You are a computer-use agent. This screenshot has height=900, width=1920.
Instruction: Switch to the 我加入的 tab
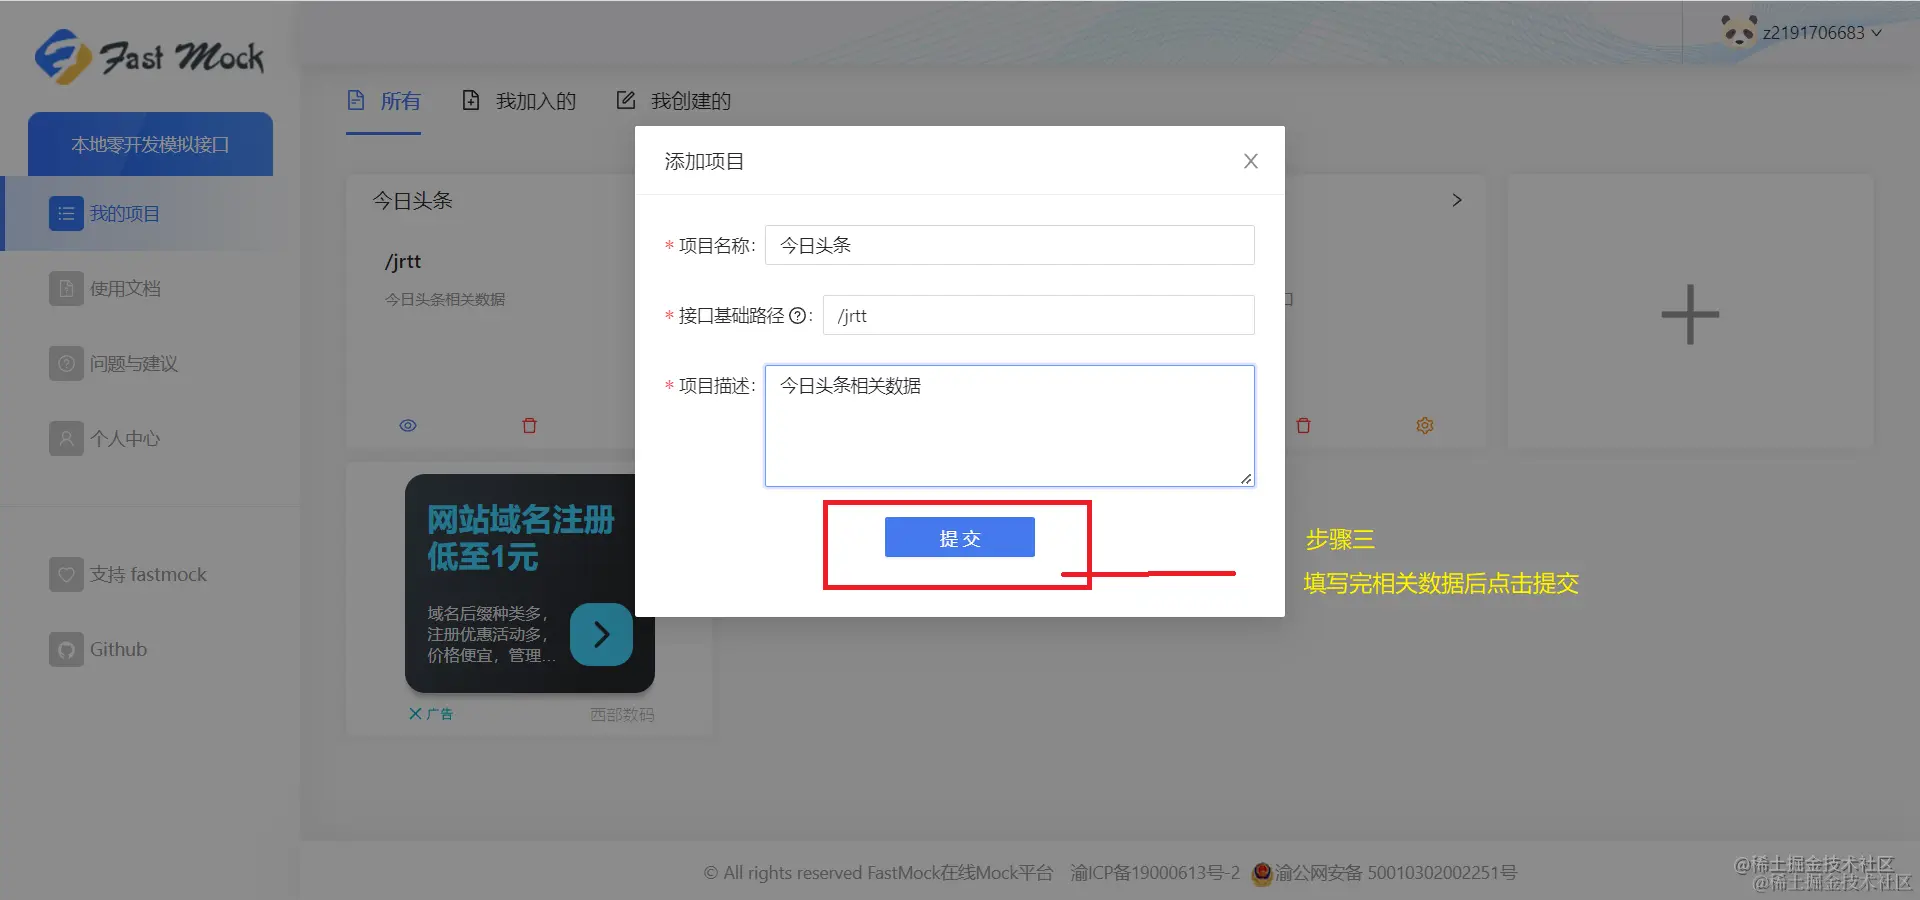tap(519, 101)
